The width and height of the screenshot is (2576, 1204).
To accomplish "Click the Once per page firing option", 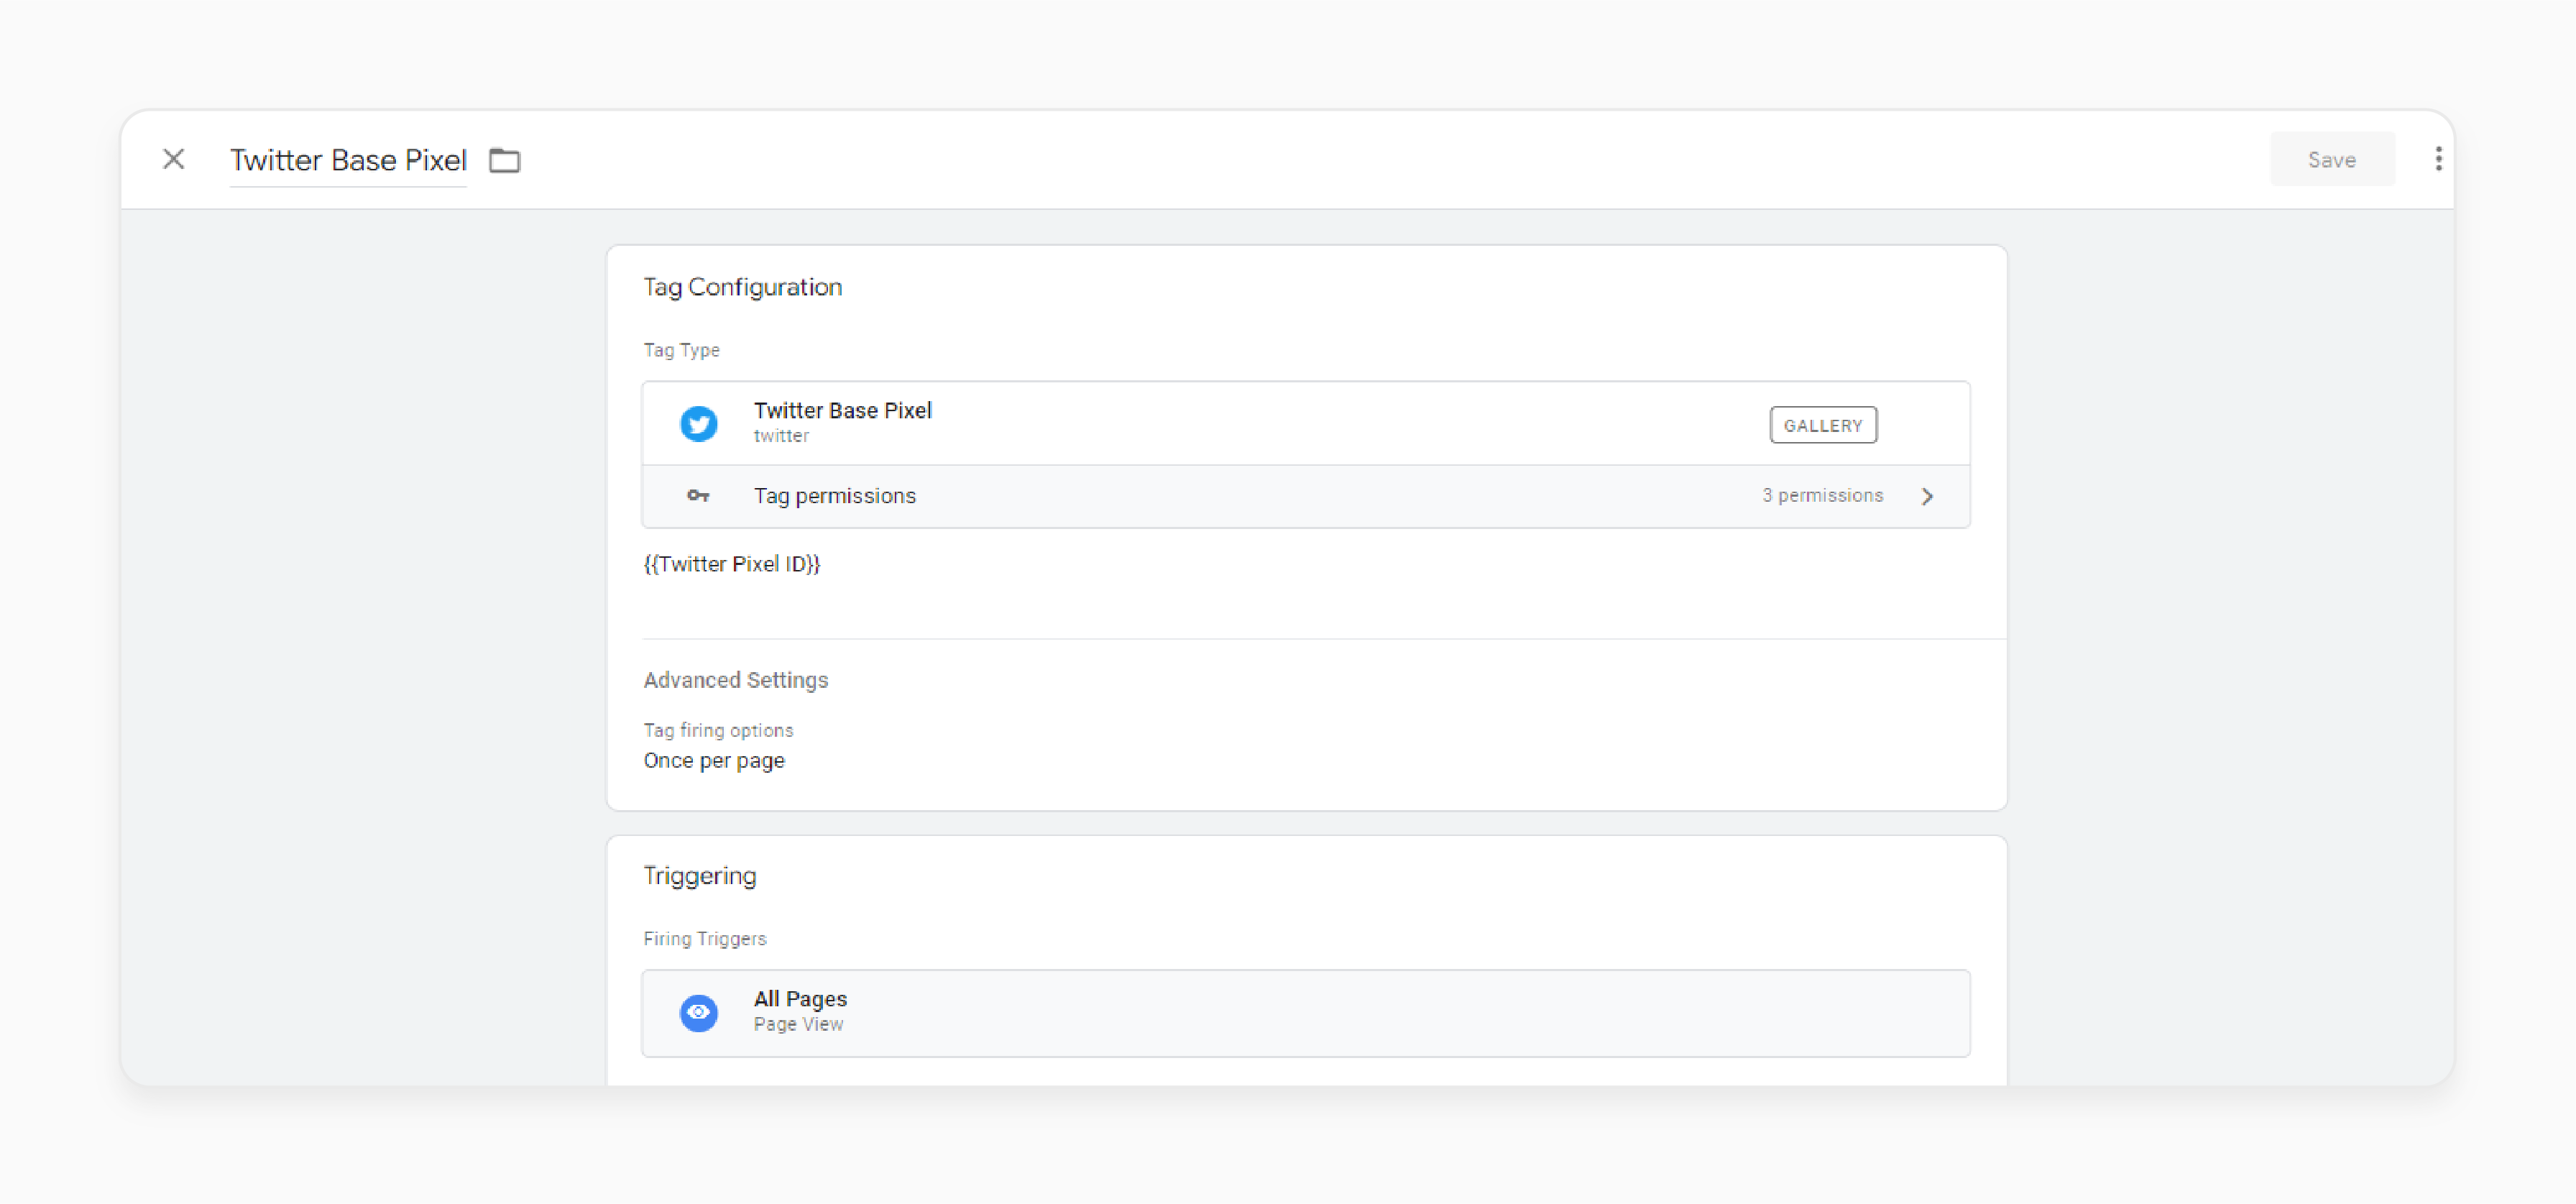I will pos(714,761).
